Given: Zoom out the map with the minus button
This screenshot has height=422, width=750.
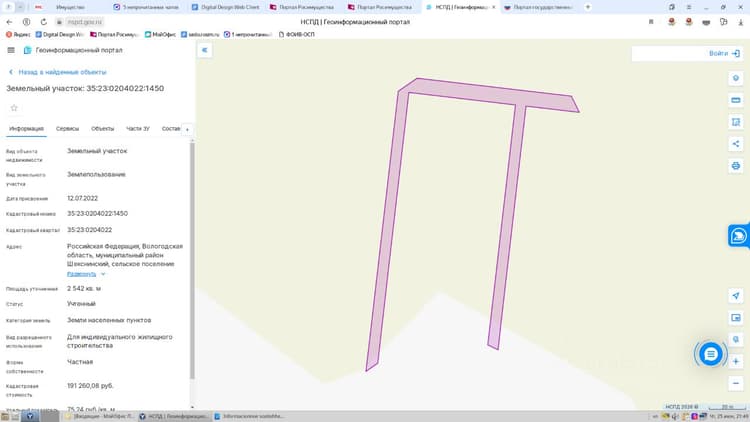Looking at the screenshot, I should click(x=736, y=383).
